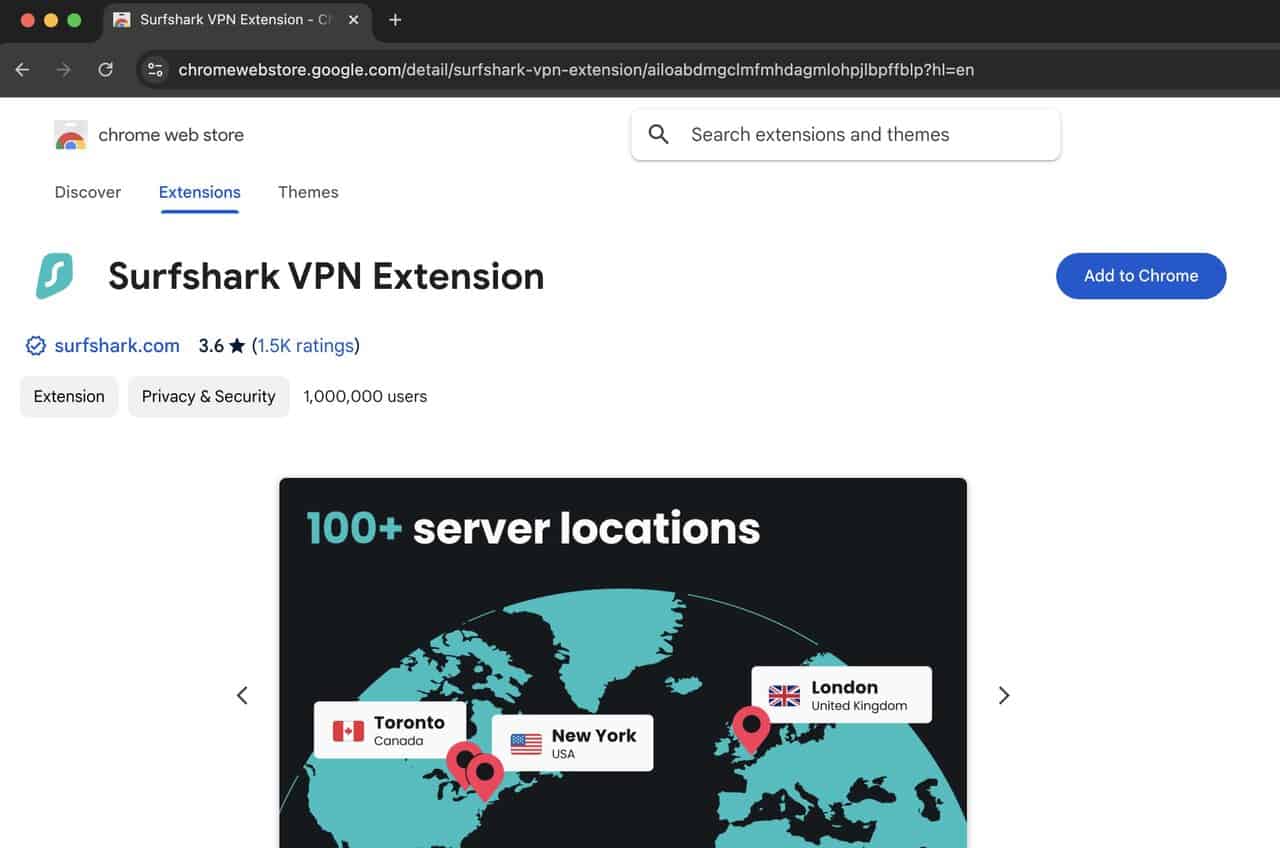Open the surfshark.com publisher link
1280x848 pixels.
click(117, 346)
